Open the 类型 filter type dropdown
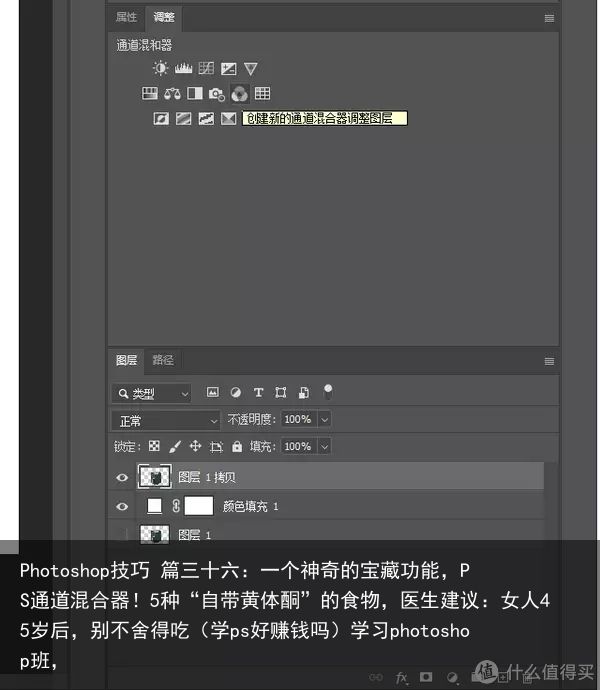Screen dimensions: 600x690 151,393
